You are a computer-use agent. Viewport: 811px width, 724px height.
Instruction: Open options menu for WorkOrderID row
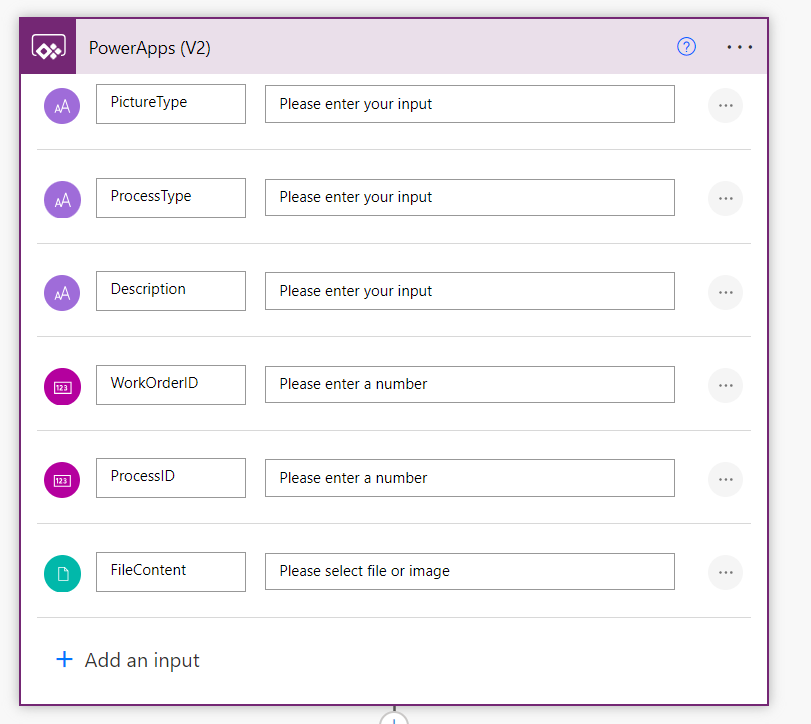click(725, 385)
